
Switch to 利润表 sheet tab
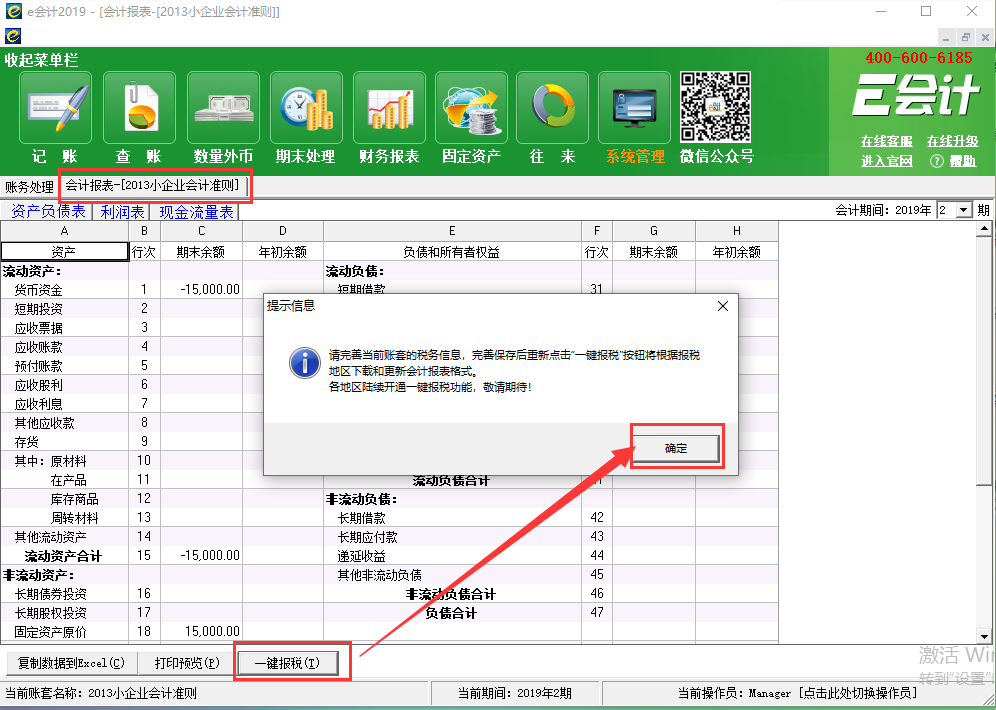point(122,211)
